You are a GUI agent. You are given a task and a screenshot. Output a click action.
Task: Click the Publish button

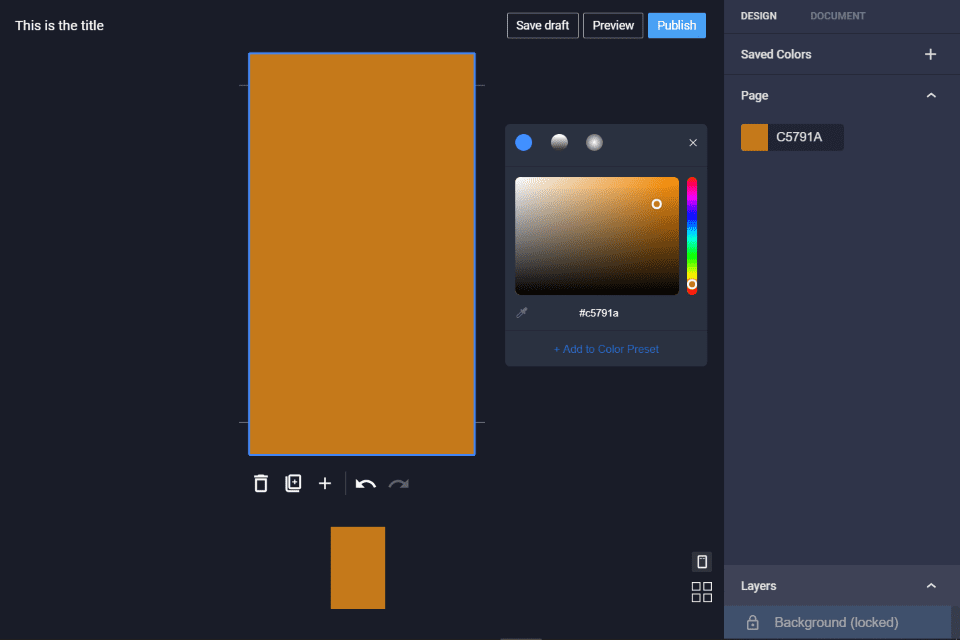[677, 25]
